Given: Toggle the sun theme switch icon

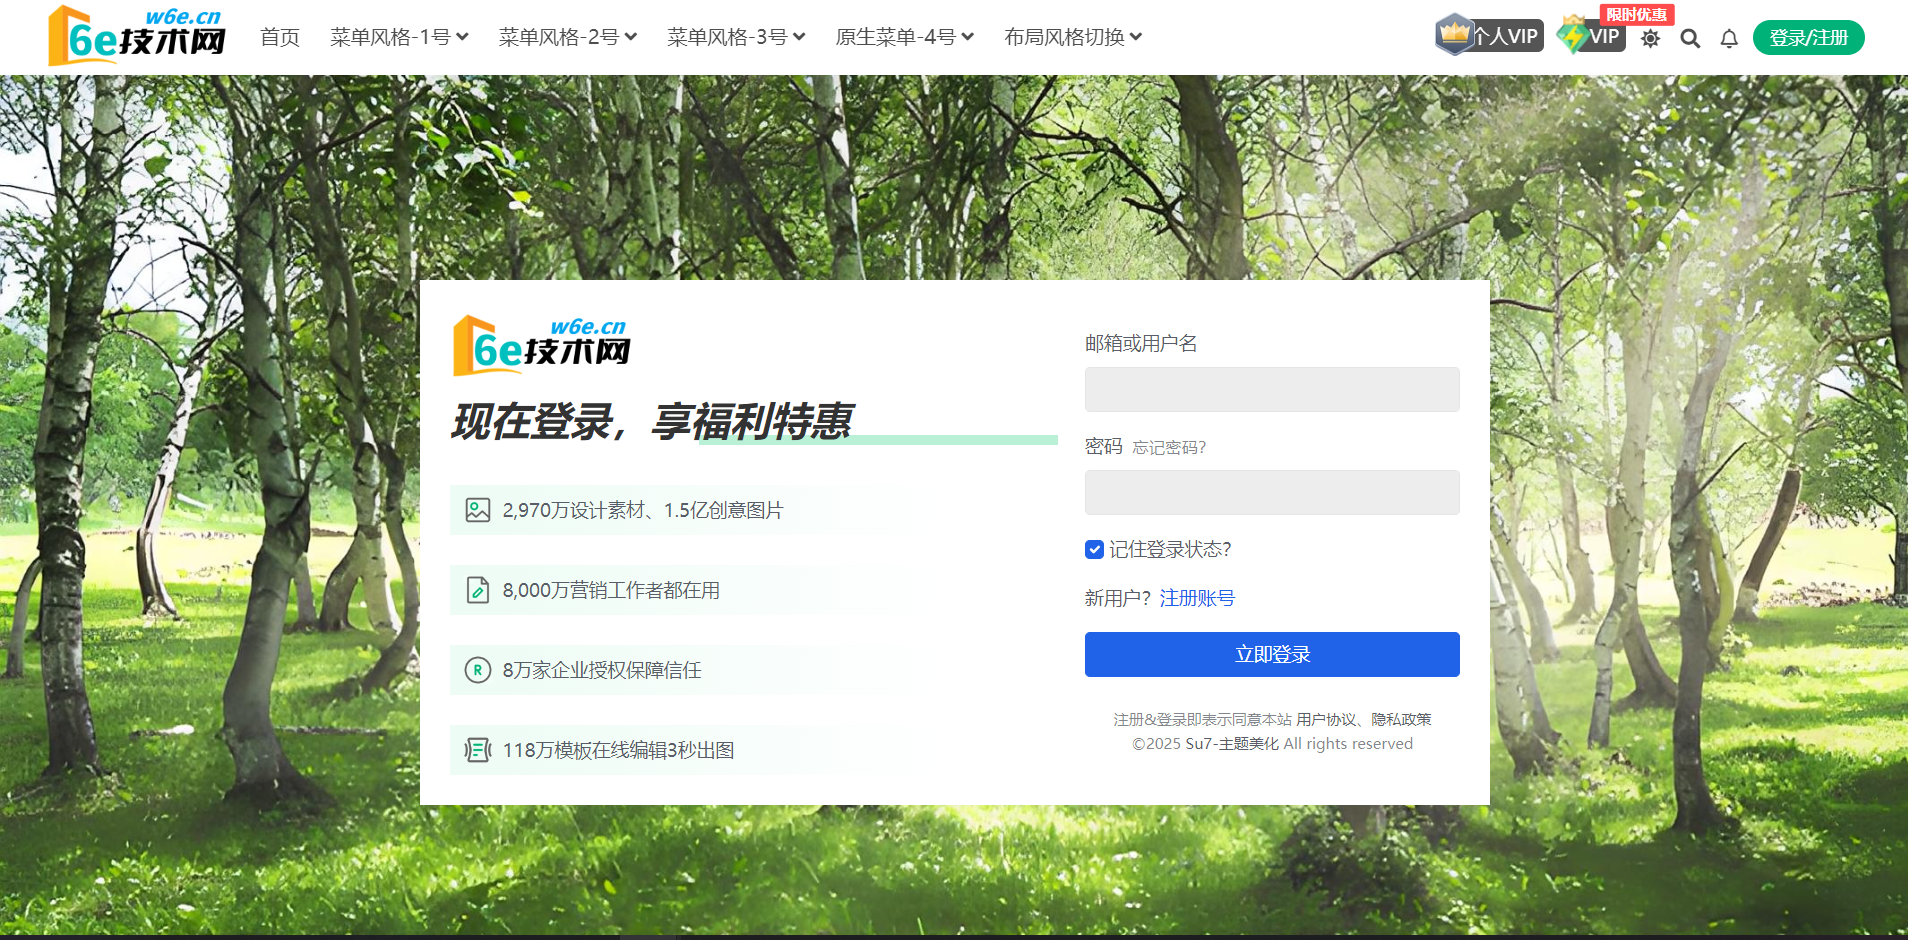Looking at the screenshot, I should (1650, 39).
